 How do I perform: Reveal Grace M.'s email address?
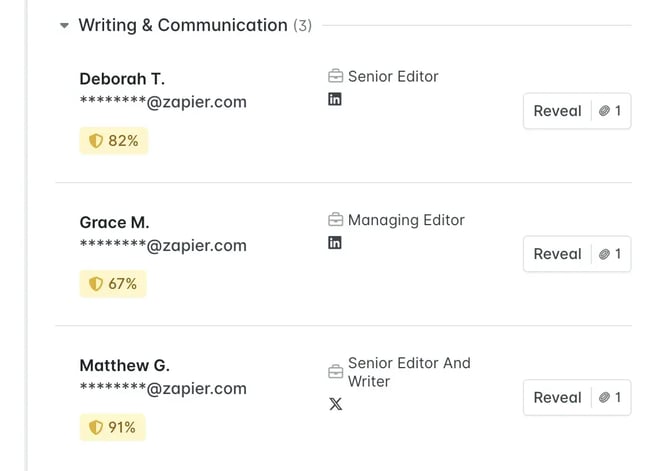click(x=577, y=254)
